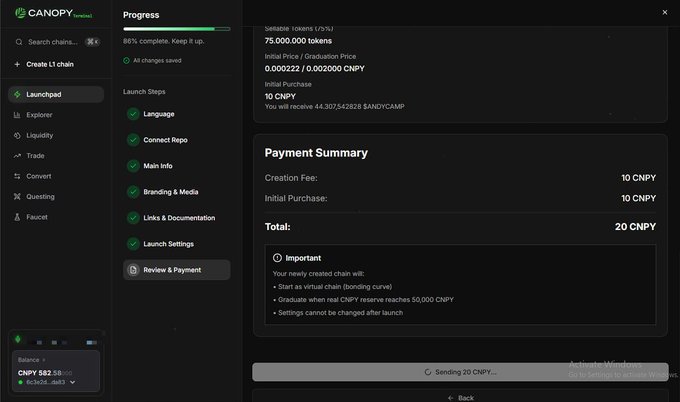Click the Balance label arrow

point(44,360)
